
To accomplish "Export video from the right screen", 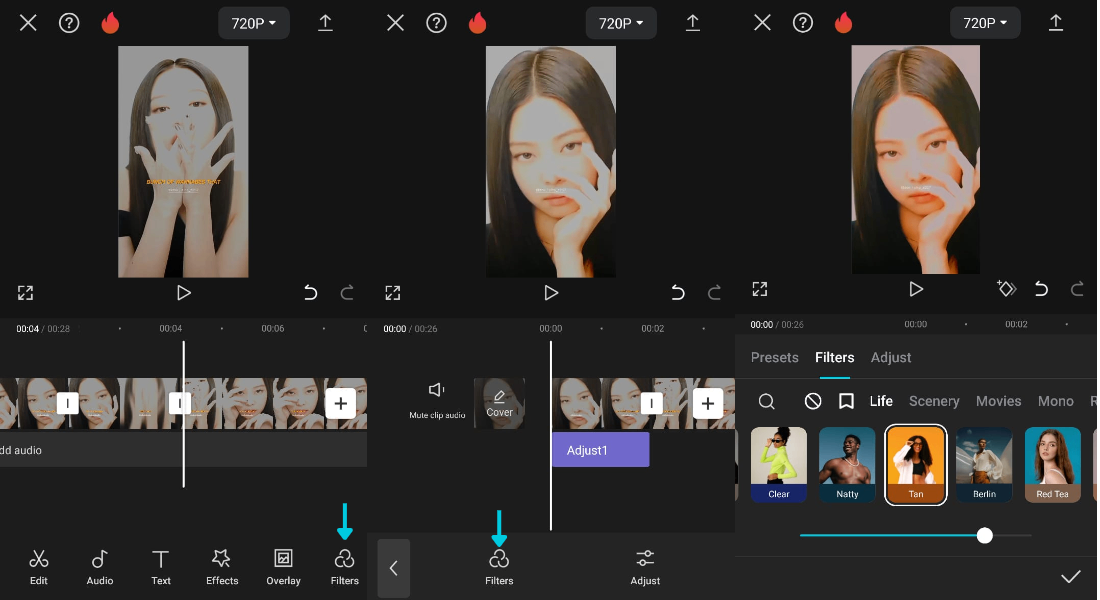I will 1056,22.
